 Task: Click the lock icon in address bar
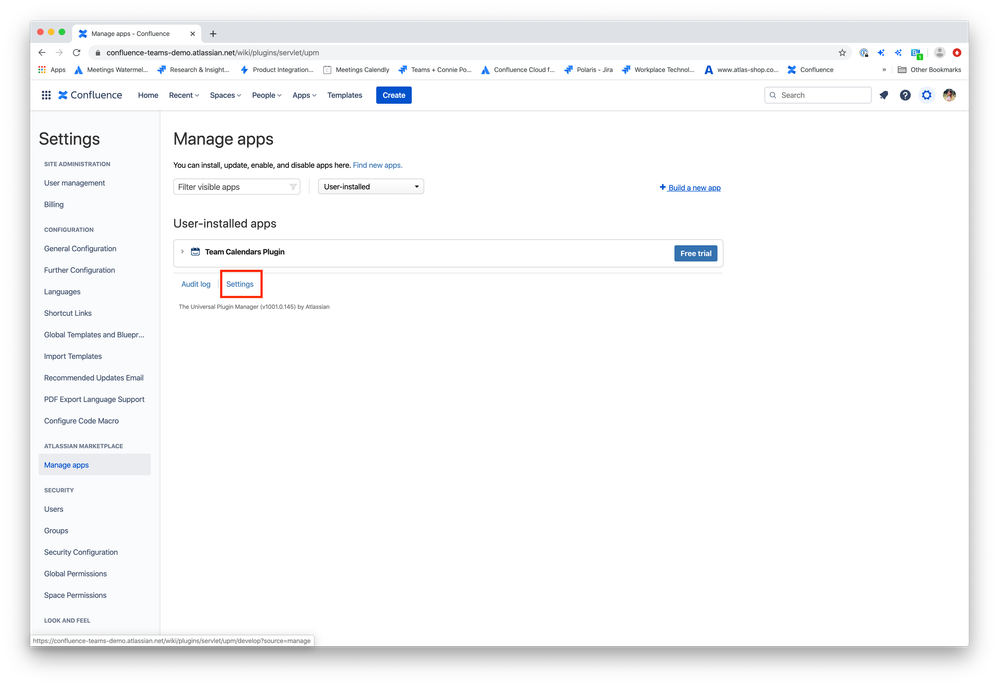97,53
